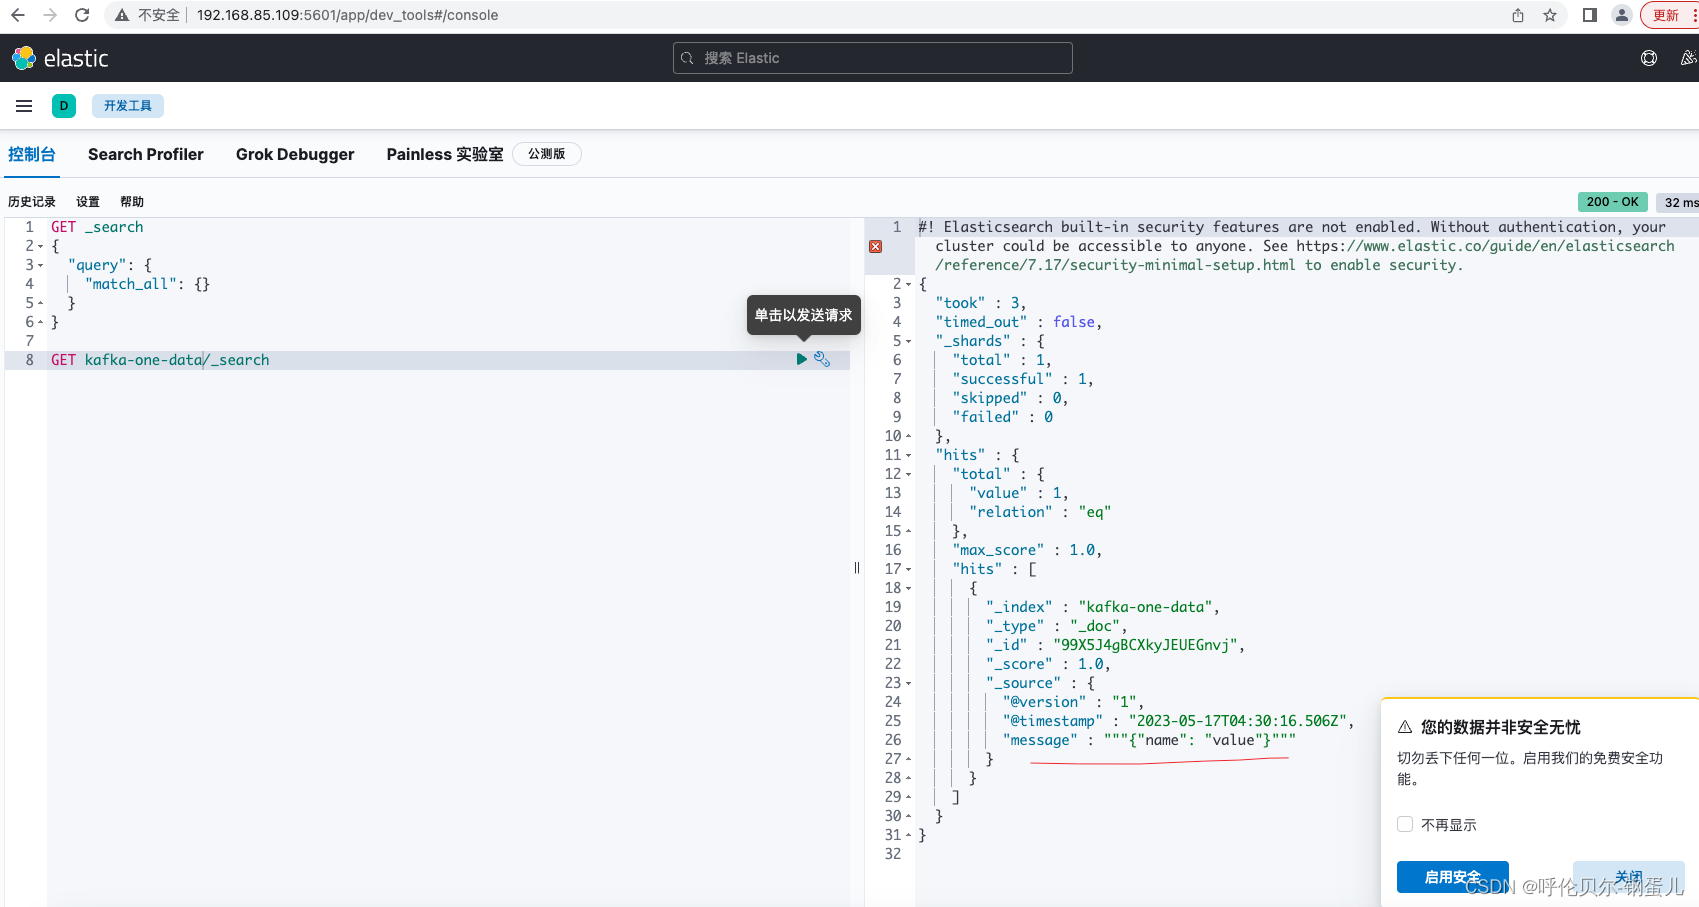
Task: Click the red error marker in response gutter
Action: tap(876, 246)
